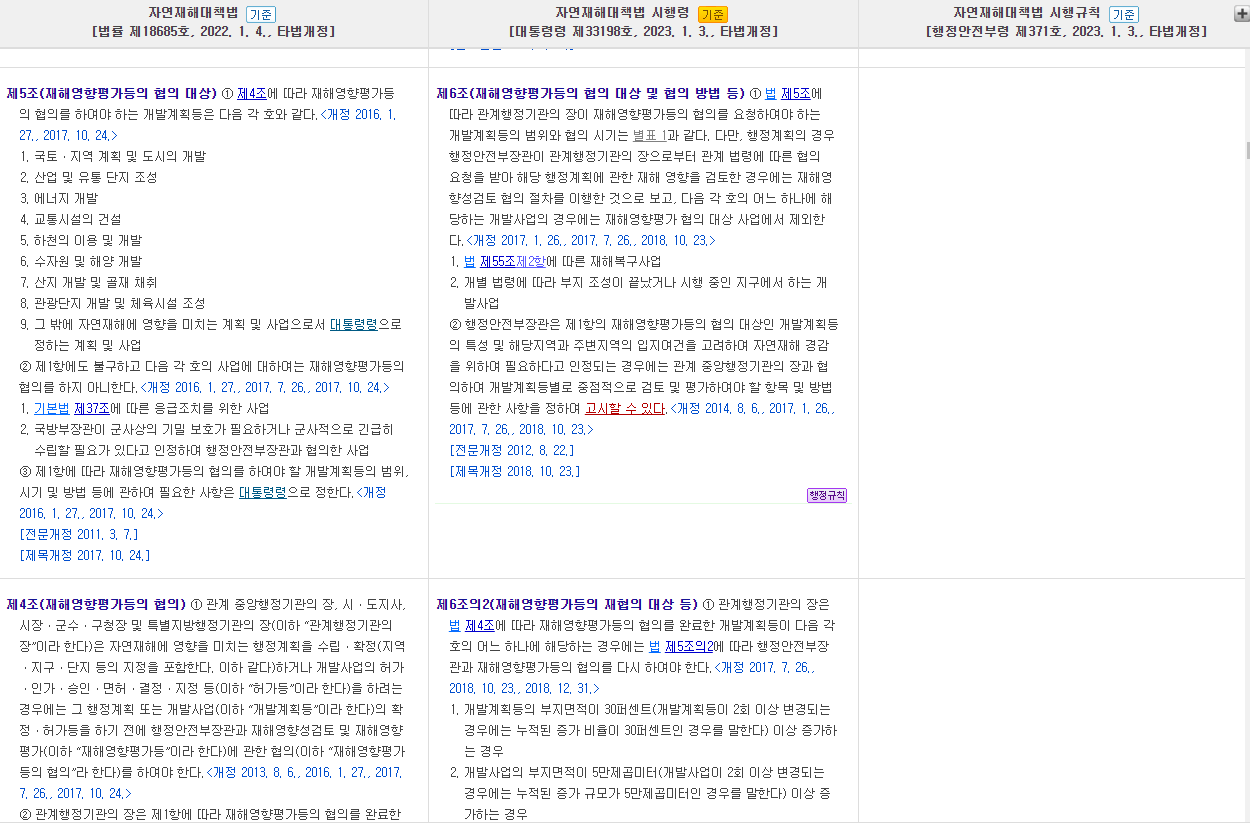Open 법 link before 제5조의2
Image resolution: width=1250 pixels, height=831 pixels.
655,646
